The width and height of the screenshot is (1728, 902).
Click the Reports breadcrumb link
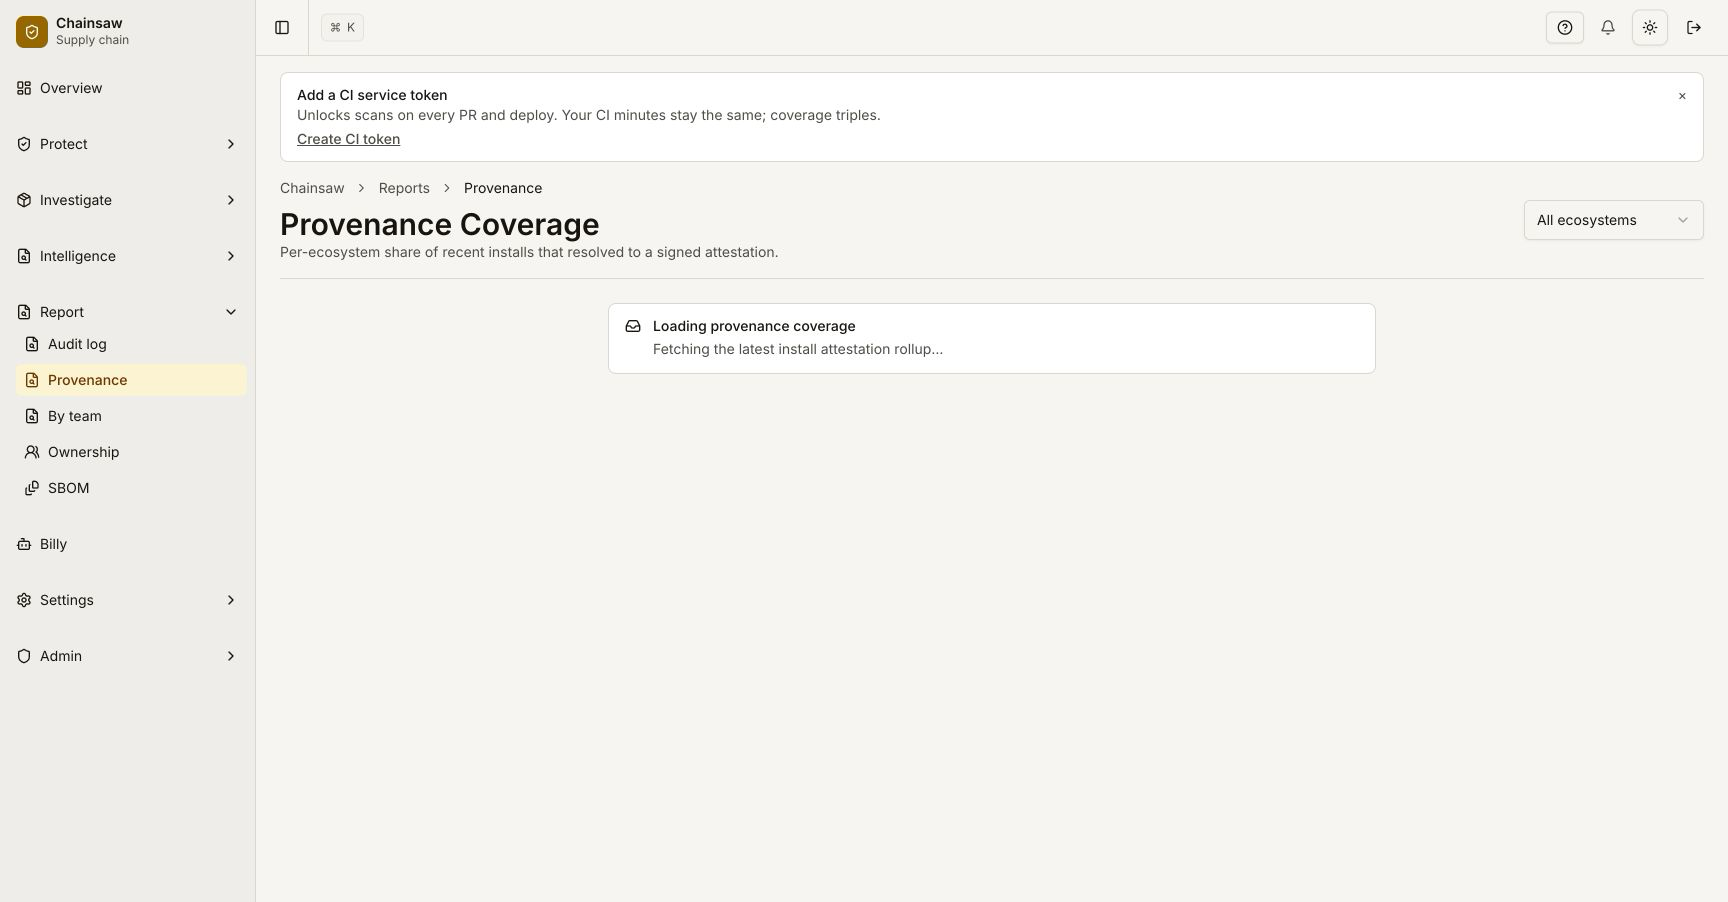(x=404, y=188)
